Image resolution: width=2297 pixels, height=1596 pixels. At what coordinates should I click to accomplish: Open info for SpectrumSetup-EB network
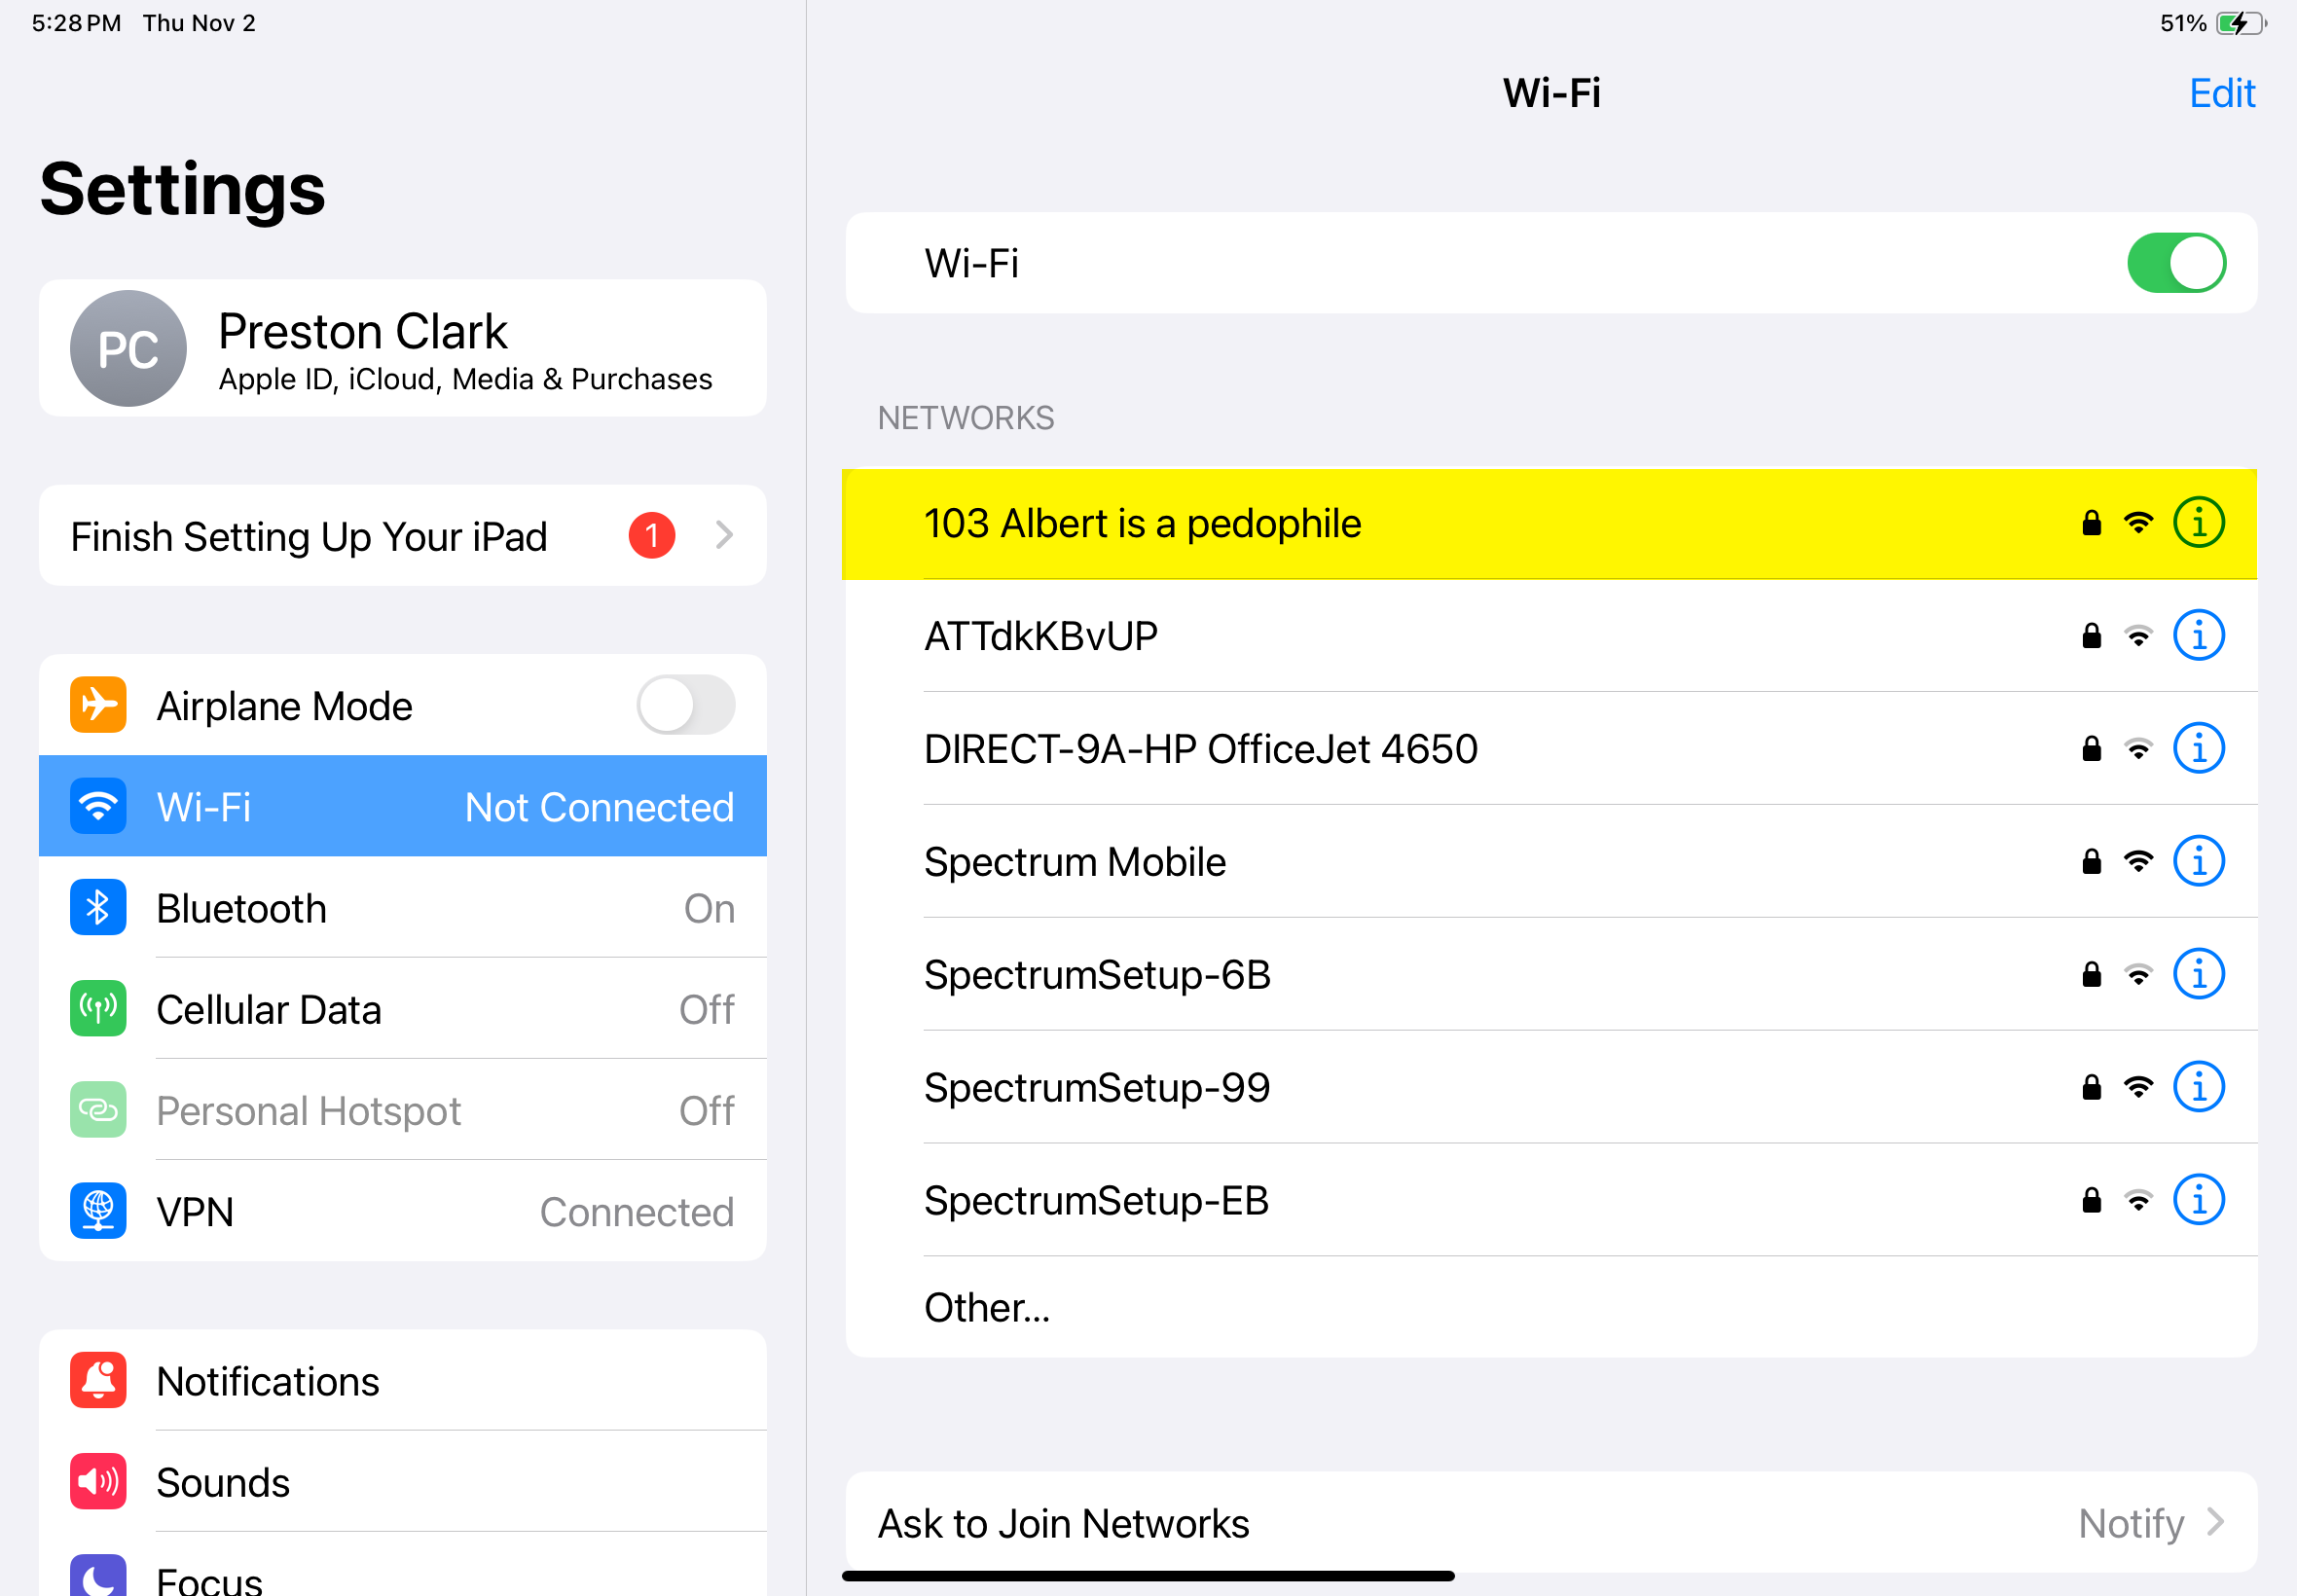click(2198, 1199)
